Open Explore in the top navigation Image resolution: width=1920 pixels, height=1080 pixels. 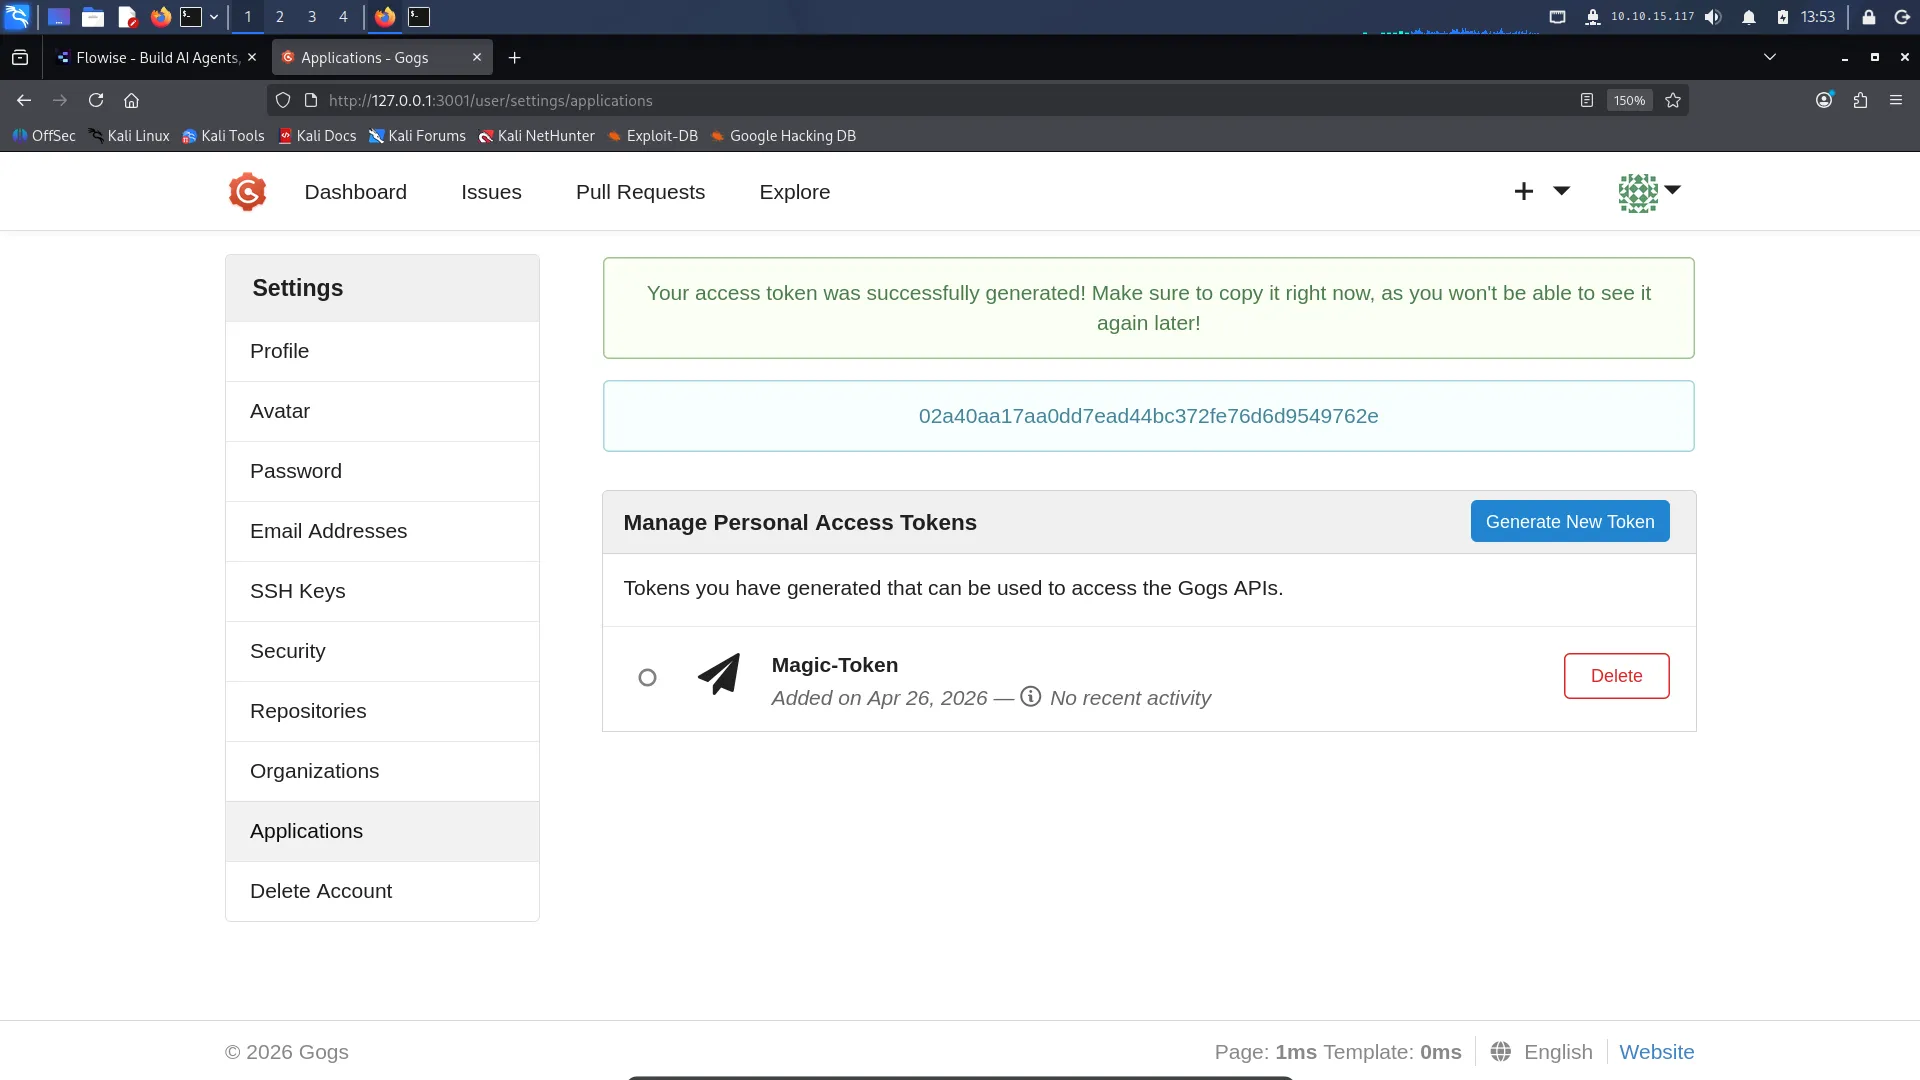[795, 192]
